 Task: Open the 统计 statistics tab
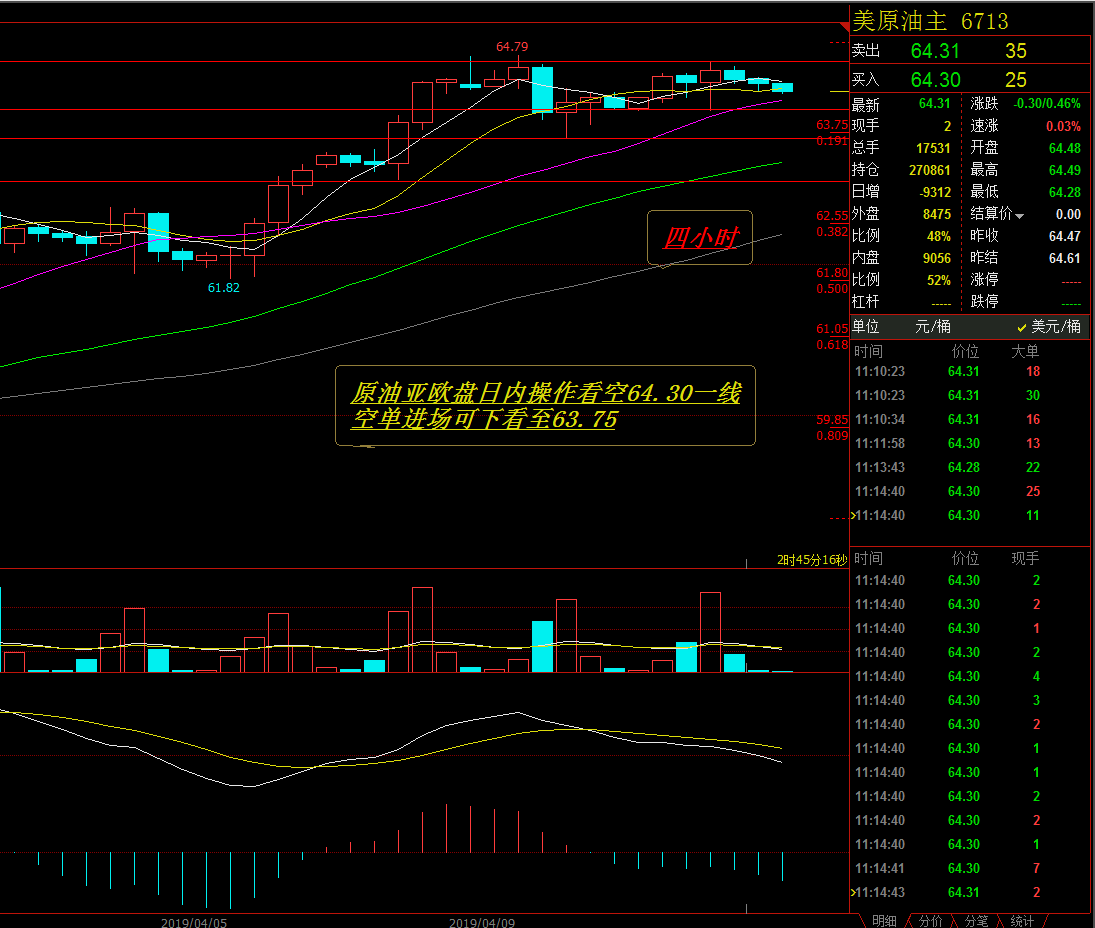click(x=1022, y=920)
